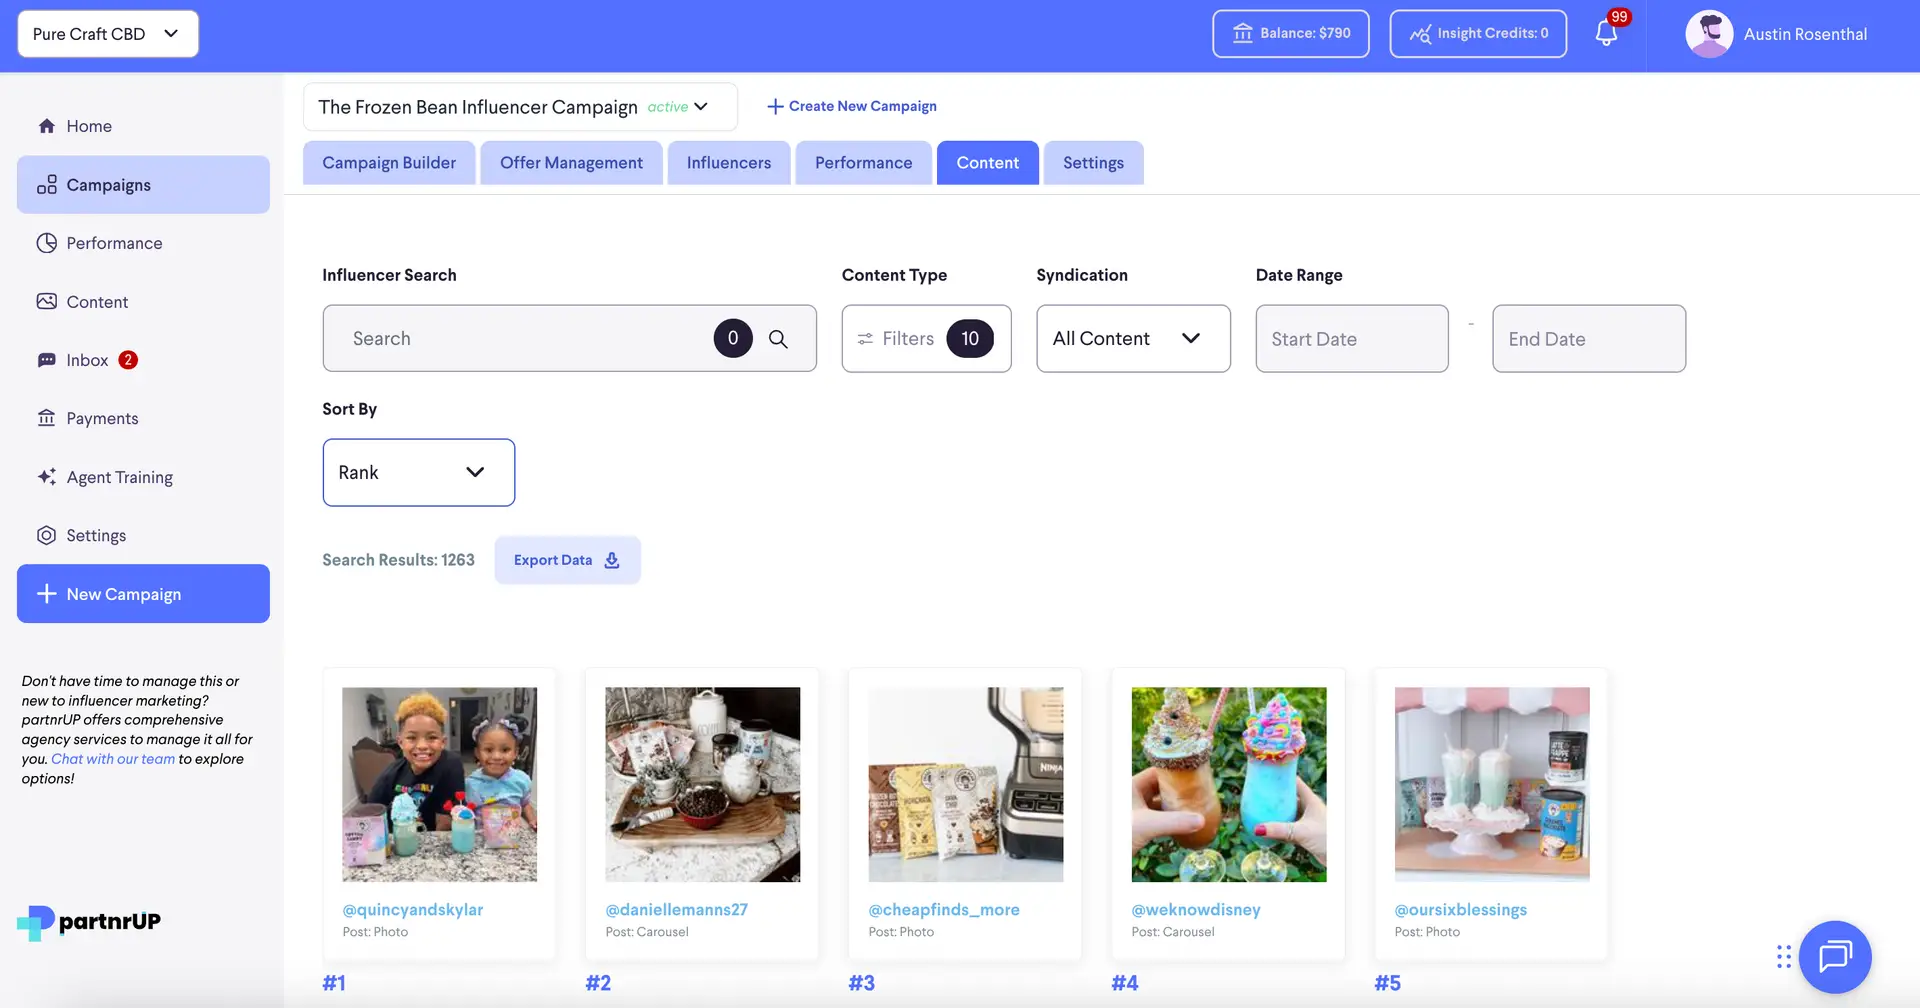
Task: Open Agent Training sparkle icon
Action: (x=47, y=476)
